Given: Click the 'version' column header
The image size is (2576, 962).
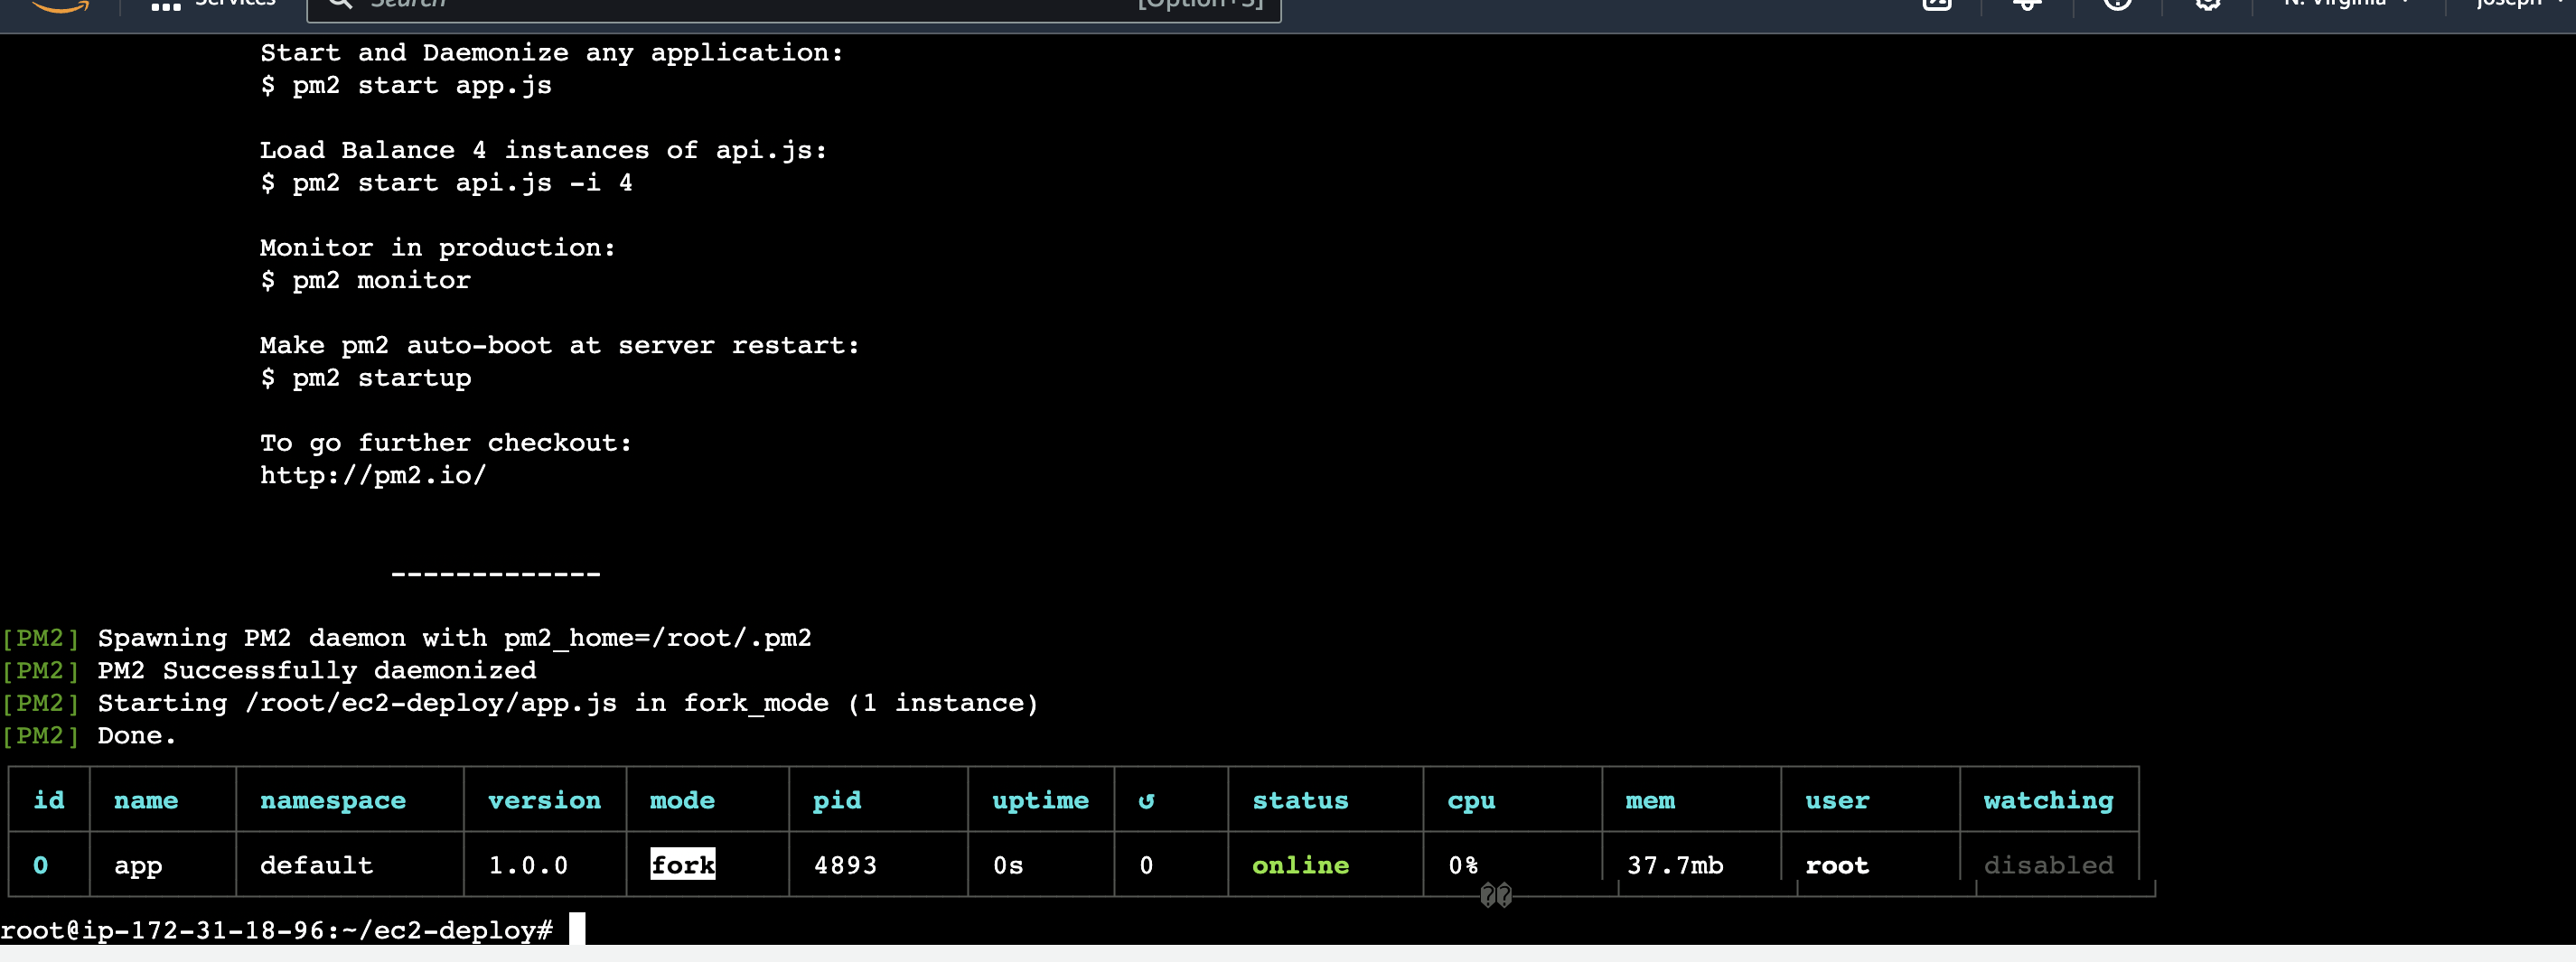Looking at the screenshot, I should (544, 801).
